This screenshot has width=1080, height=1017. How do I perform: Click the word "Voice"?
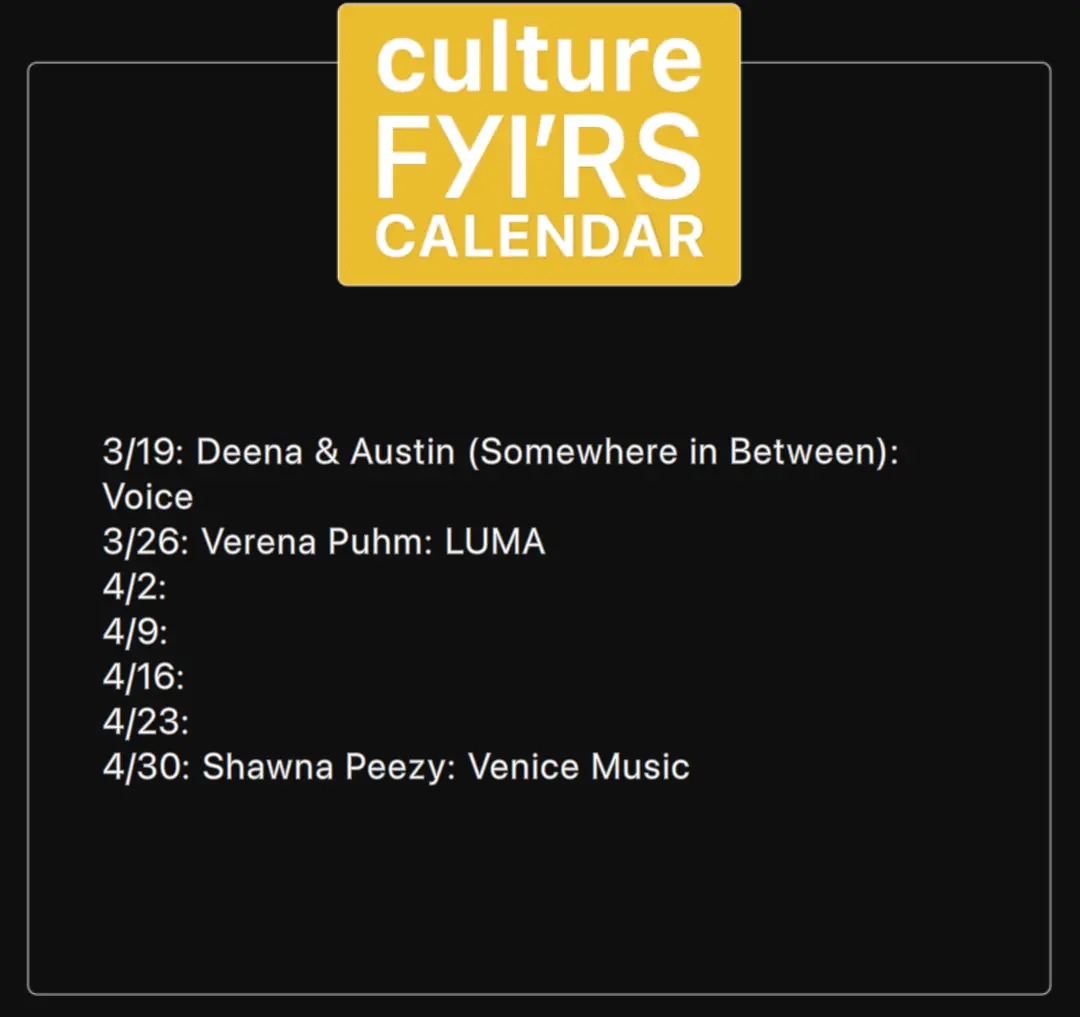point(148,497)
